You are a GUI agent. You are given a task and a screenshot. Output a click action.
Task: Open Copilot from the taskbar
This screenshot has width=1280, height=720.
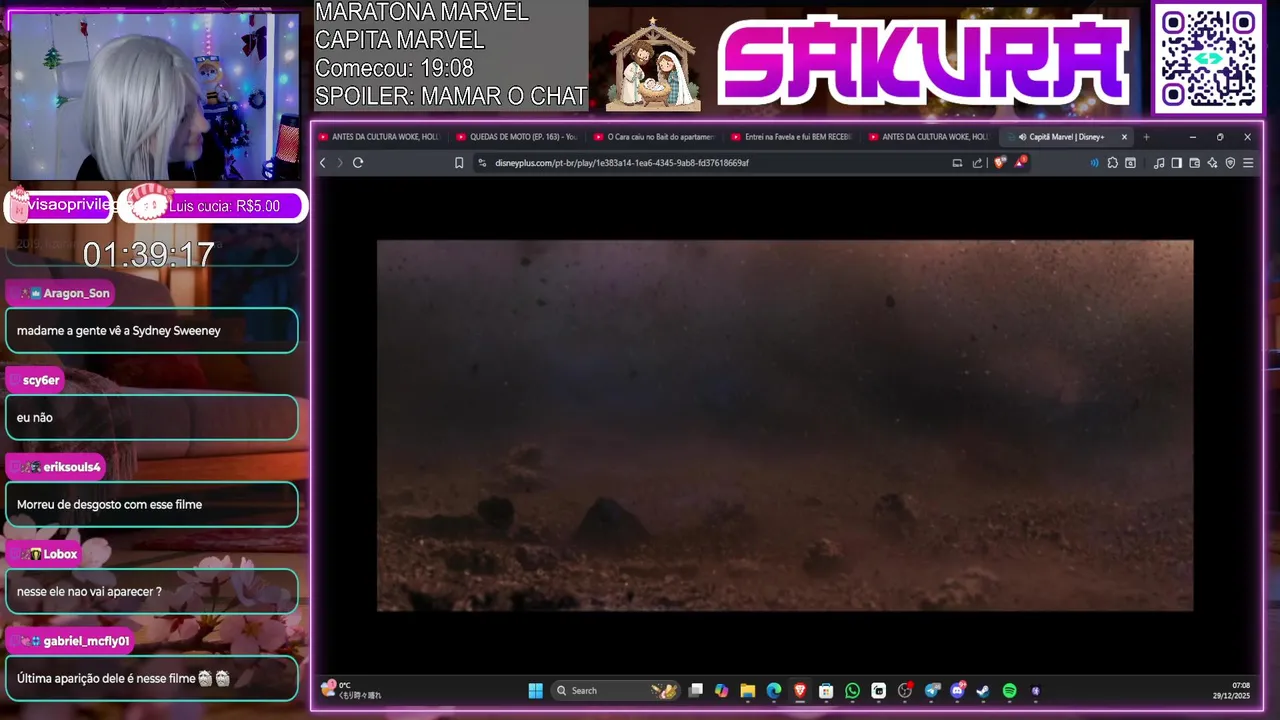(x=721, y=691)
